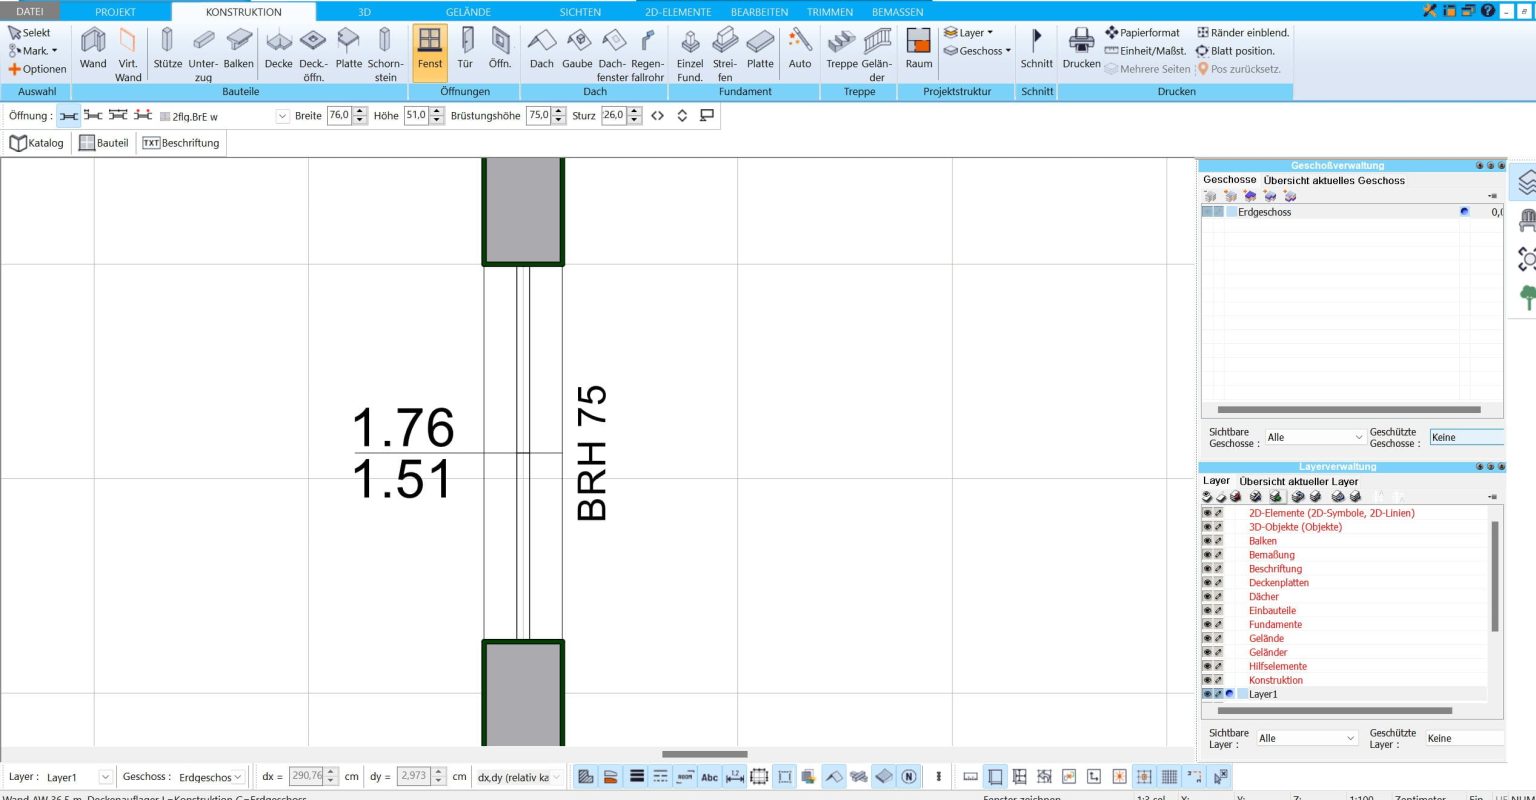Screen dimensions: 1536x800
Task: Click the flip horizontal arrows icon
Action: click(657, 115)
